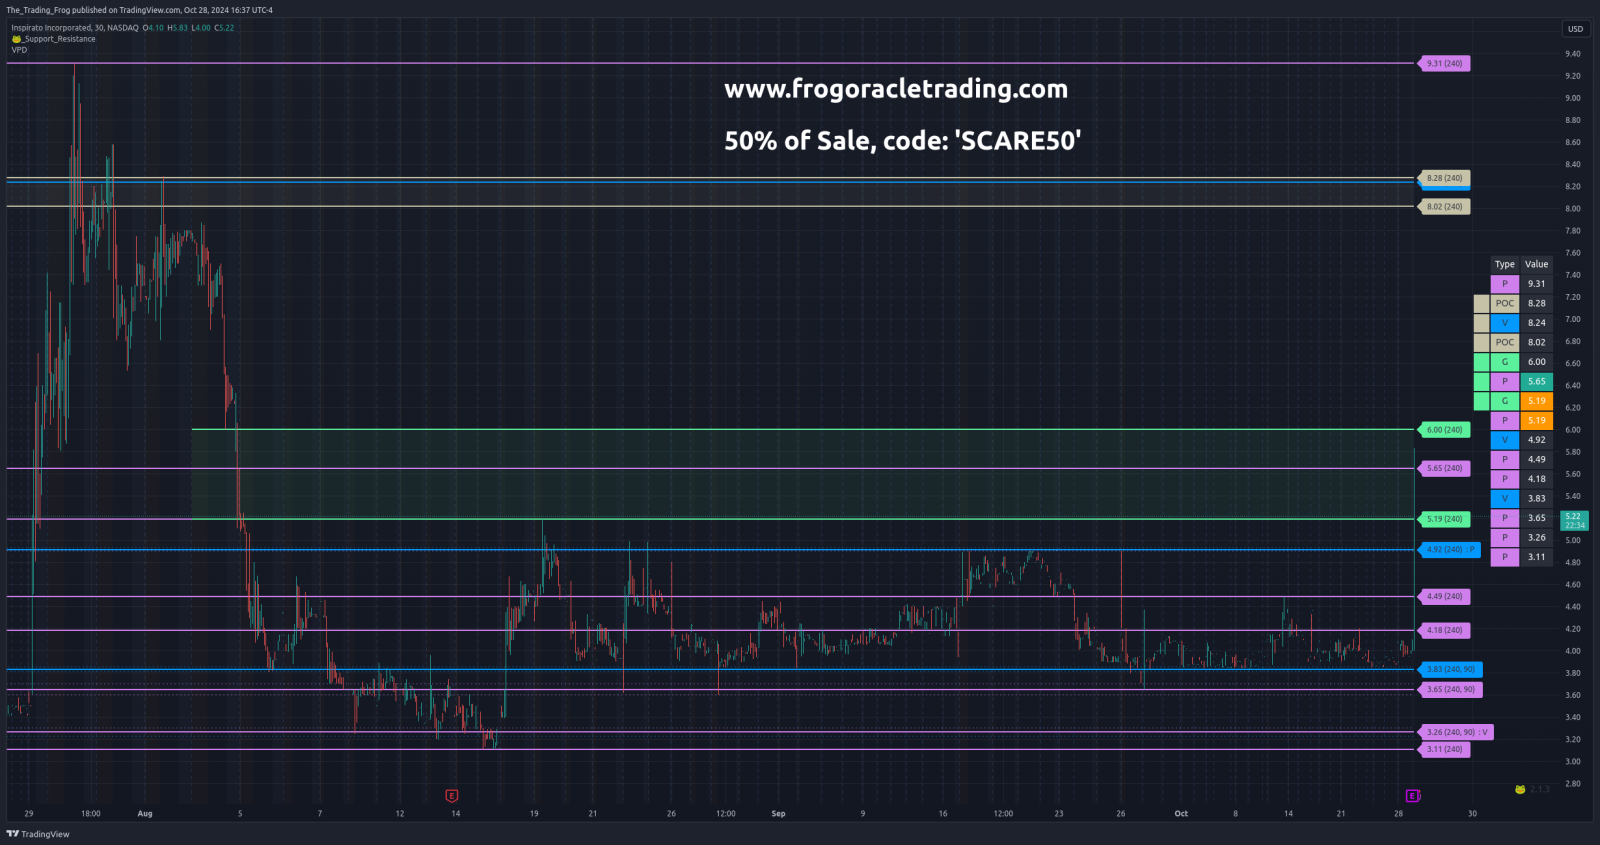
Task: Select the 4.49 (240) level label
Action: (x=1444, y=596)
